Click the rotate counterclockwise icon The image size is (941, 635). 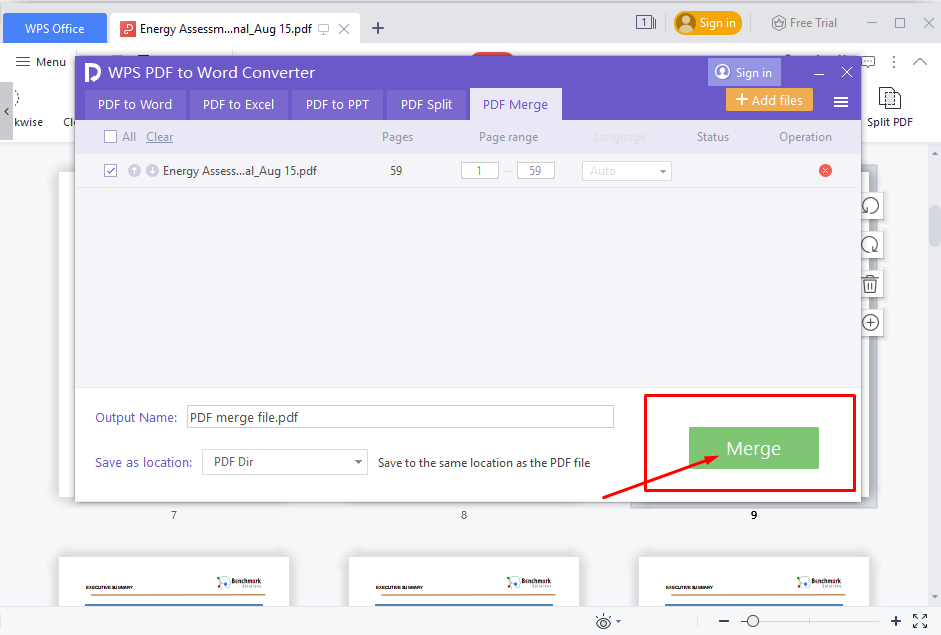[x=870, y=205]
